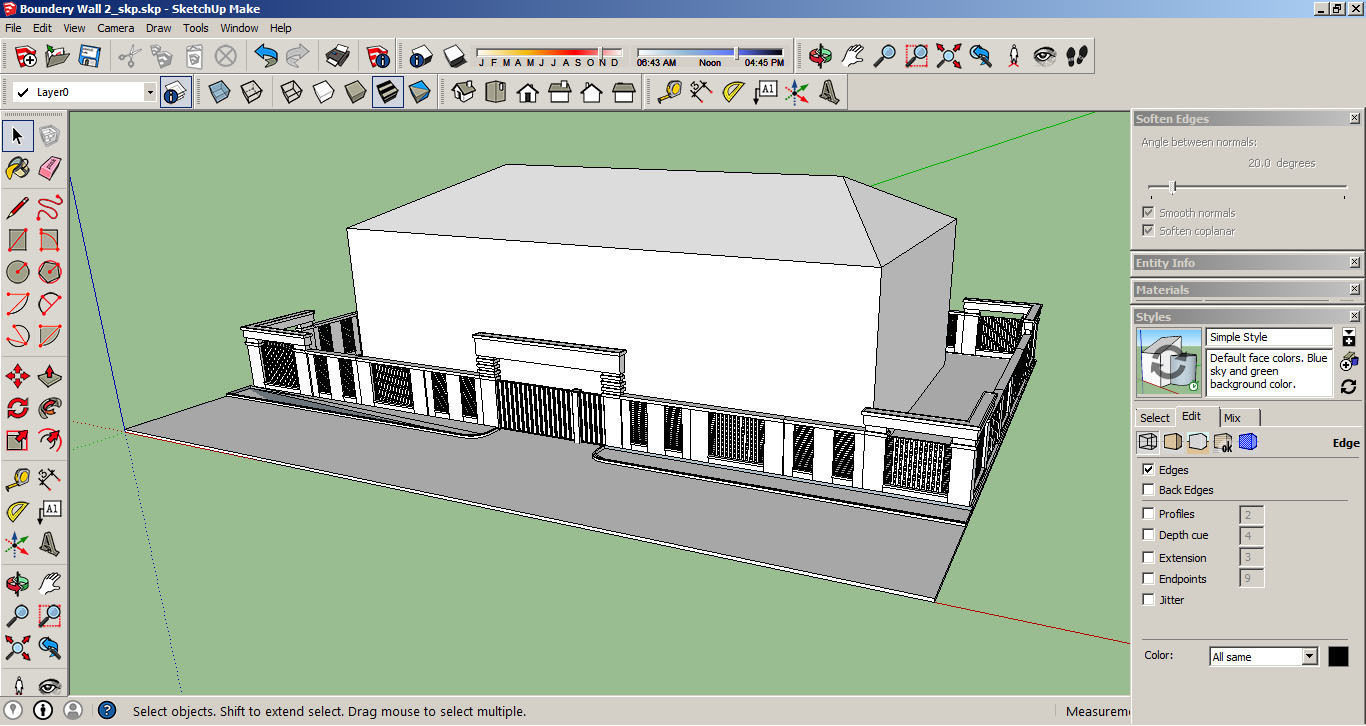Screen dimensions: 1366x726
Task: Select the Circle drawing tool
Action: pos(18,271)
